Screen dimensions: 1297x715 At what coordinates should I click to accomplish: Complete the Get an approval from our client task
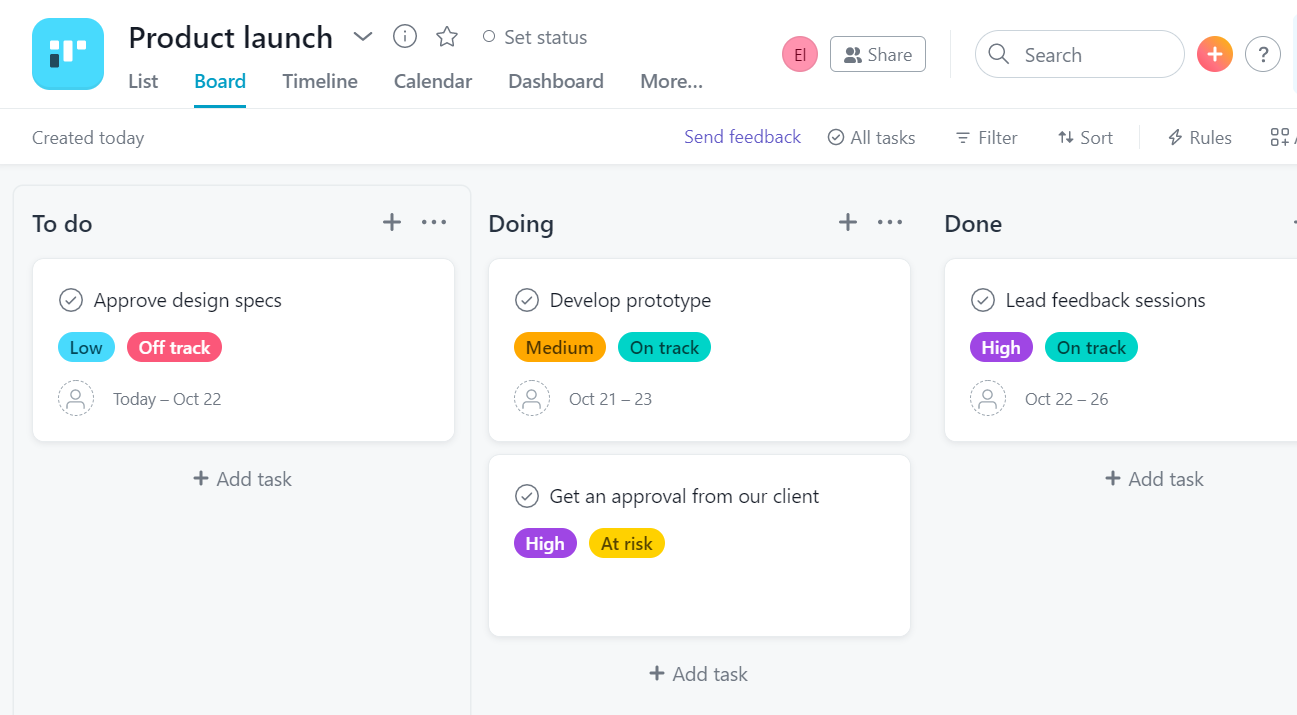pos(527,495)
